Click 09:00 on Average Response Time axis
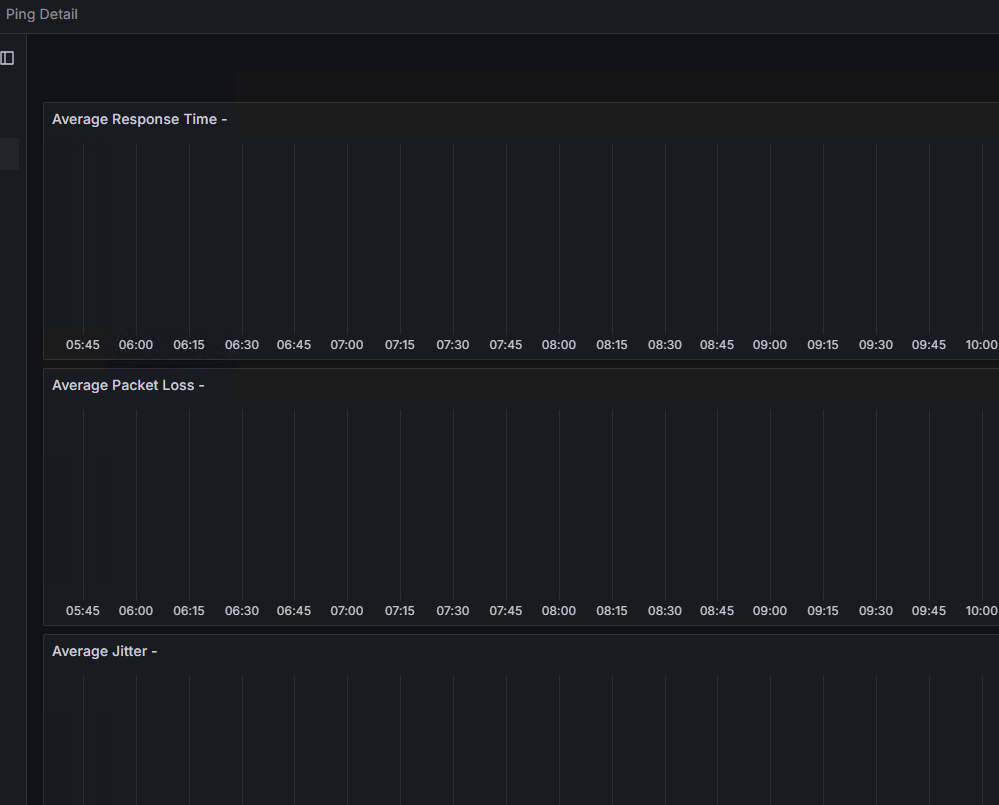The width and height of the screenshot is (999, 805). [x=770, y=345]
